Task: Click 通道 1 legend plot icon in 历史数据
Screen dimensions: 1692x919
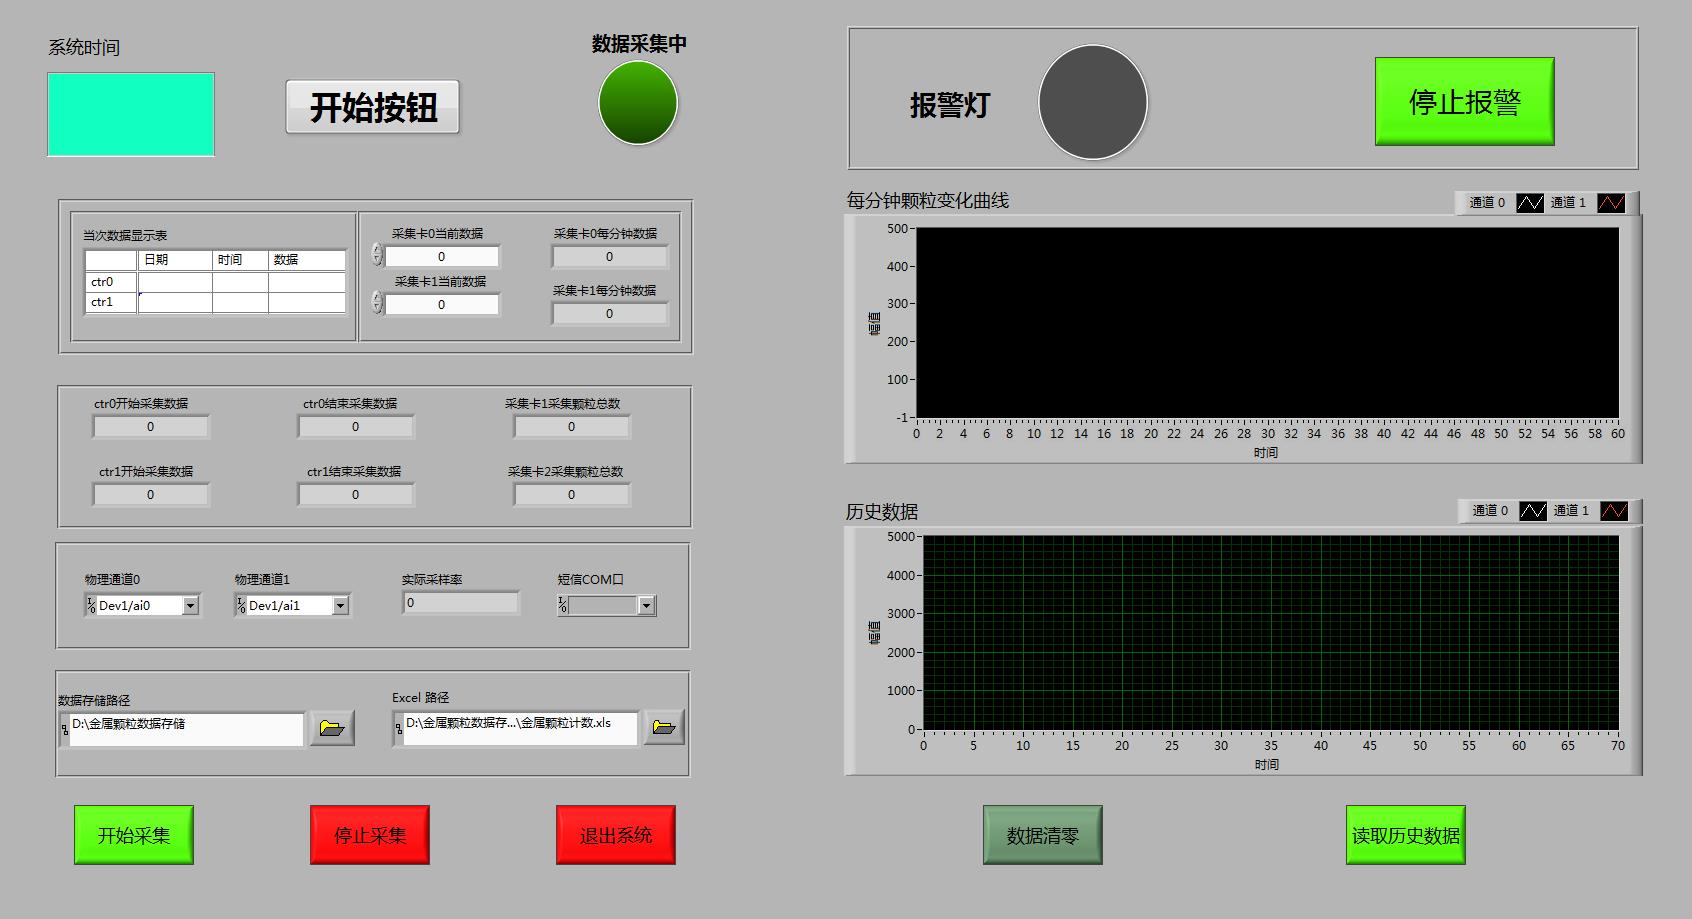Action: (x=1613, y=511)
